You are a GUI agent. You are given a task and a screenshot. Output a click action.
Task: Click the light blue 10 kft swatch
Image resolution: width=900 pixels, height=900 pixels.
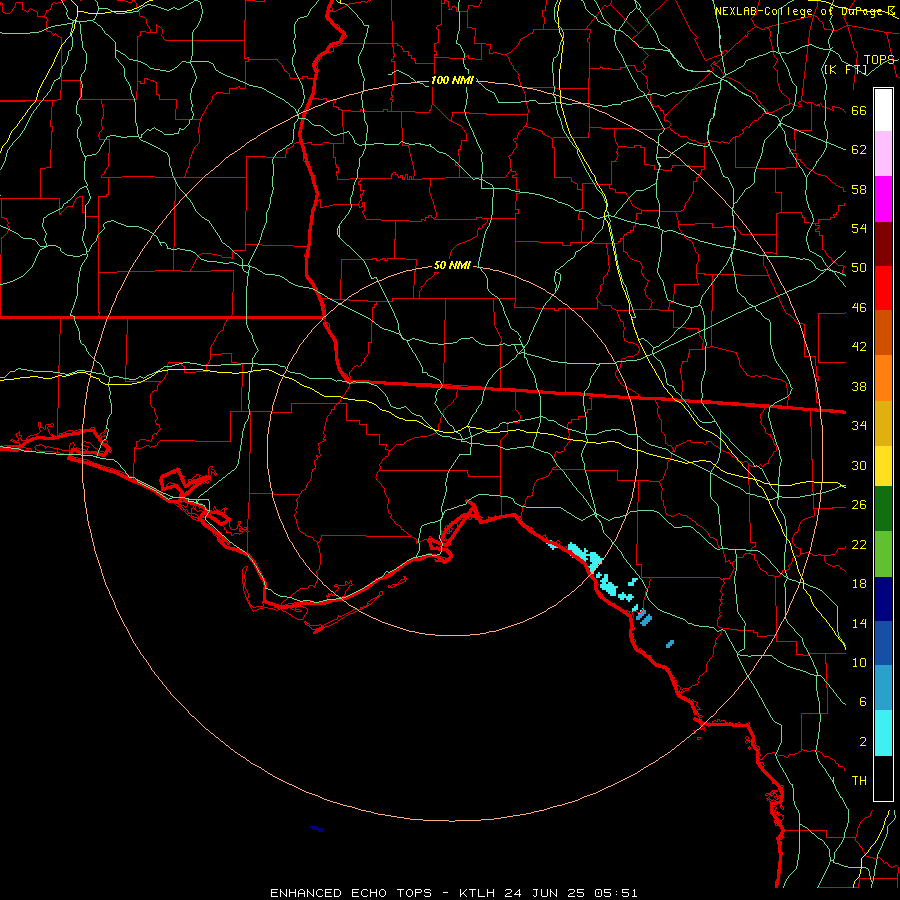click(x=883, y=688)
